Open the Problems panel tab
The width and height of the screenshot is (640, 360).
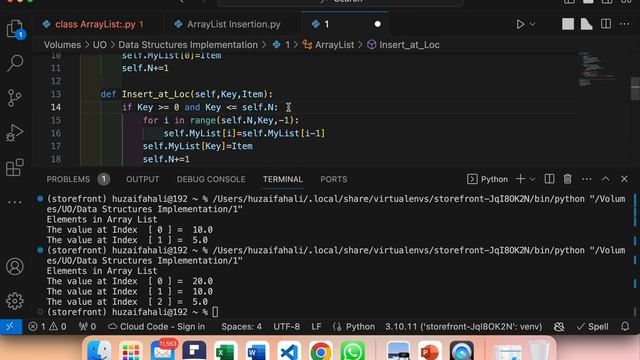[x=68, y=180]
